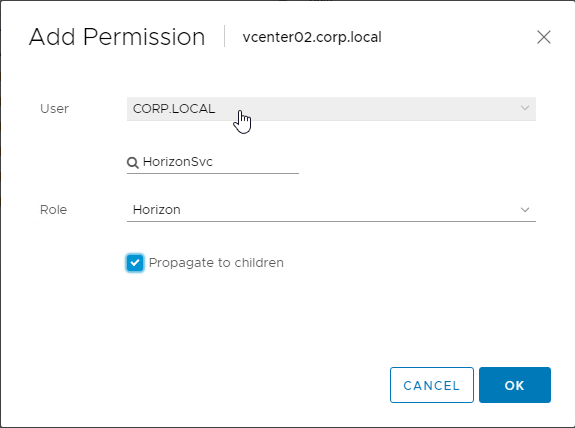Click the HorizonSvc user search field
The image size is (575, 428).
click(213, 162)
